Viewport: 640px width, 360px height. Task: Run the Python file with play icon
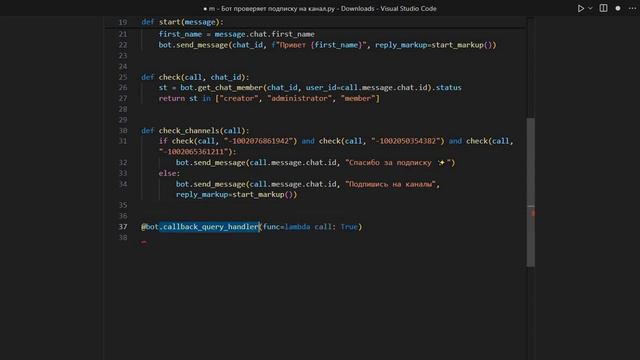[580, 8]
